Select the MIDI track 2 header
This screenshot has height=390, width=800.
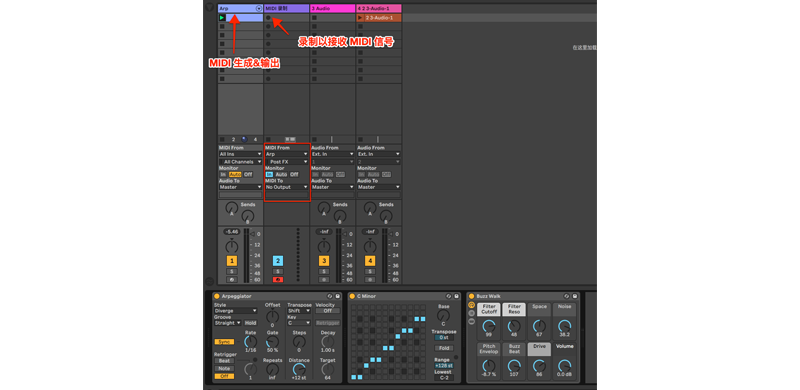pyautogui.click(x=287, y=8)
